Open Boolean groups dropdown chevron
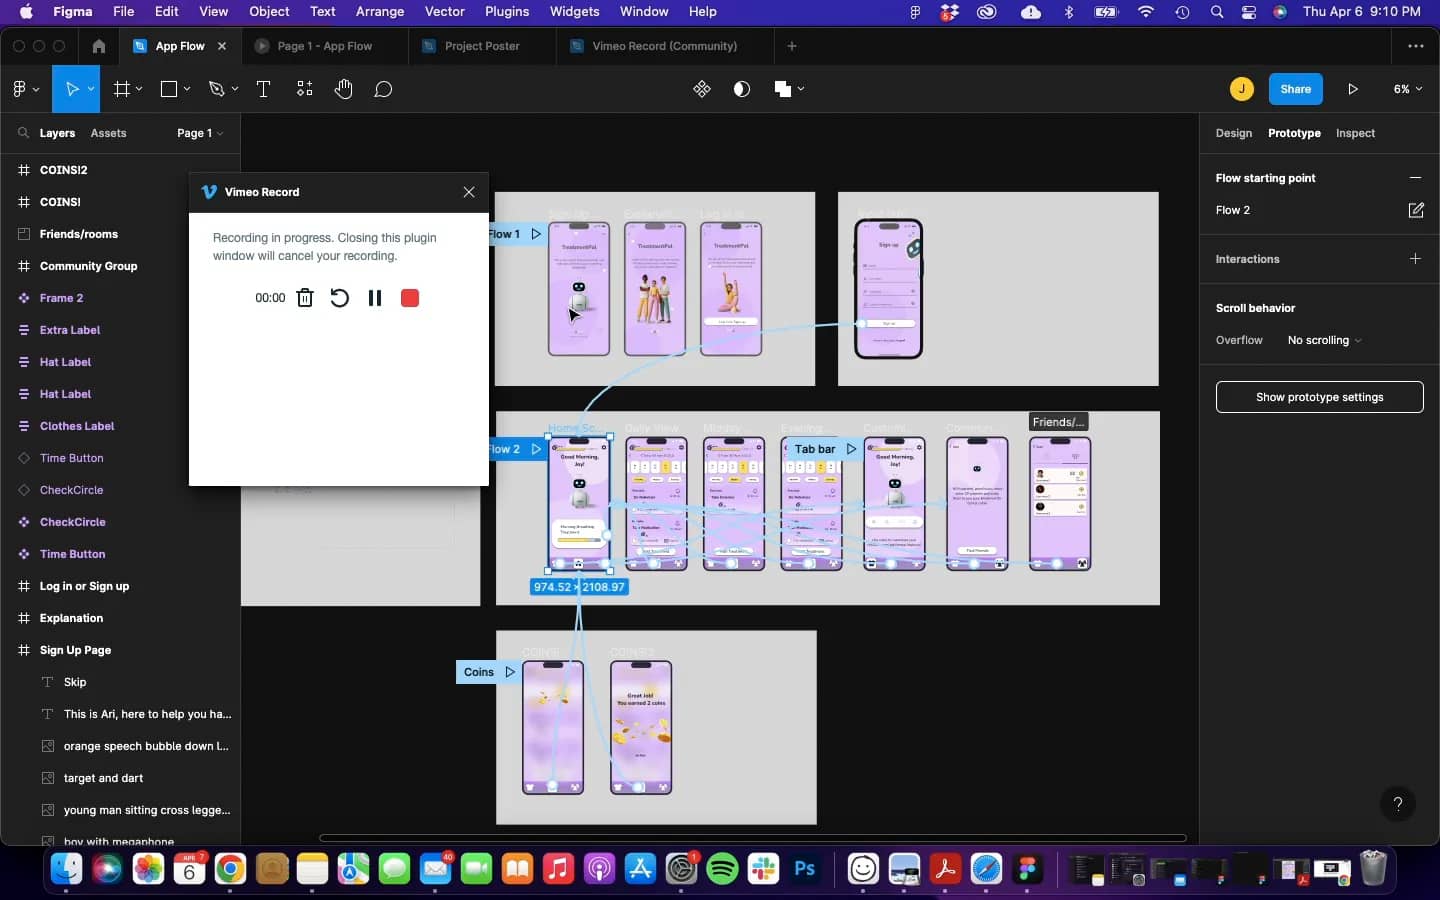Image resolution: width=1440 pixels, height=900 pixels. coord(801,89)
